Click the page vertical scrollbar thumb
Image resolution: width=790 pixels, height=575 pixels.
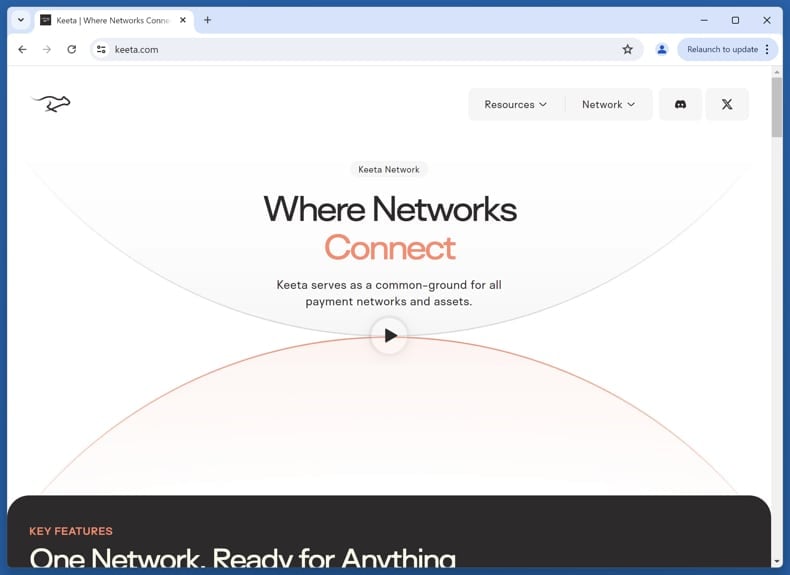pyautogui.click(x=776, y=107)
